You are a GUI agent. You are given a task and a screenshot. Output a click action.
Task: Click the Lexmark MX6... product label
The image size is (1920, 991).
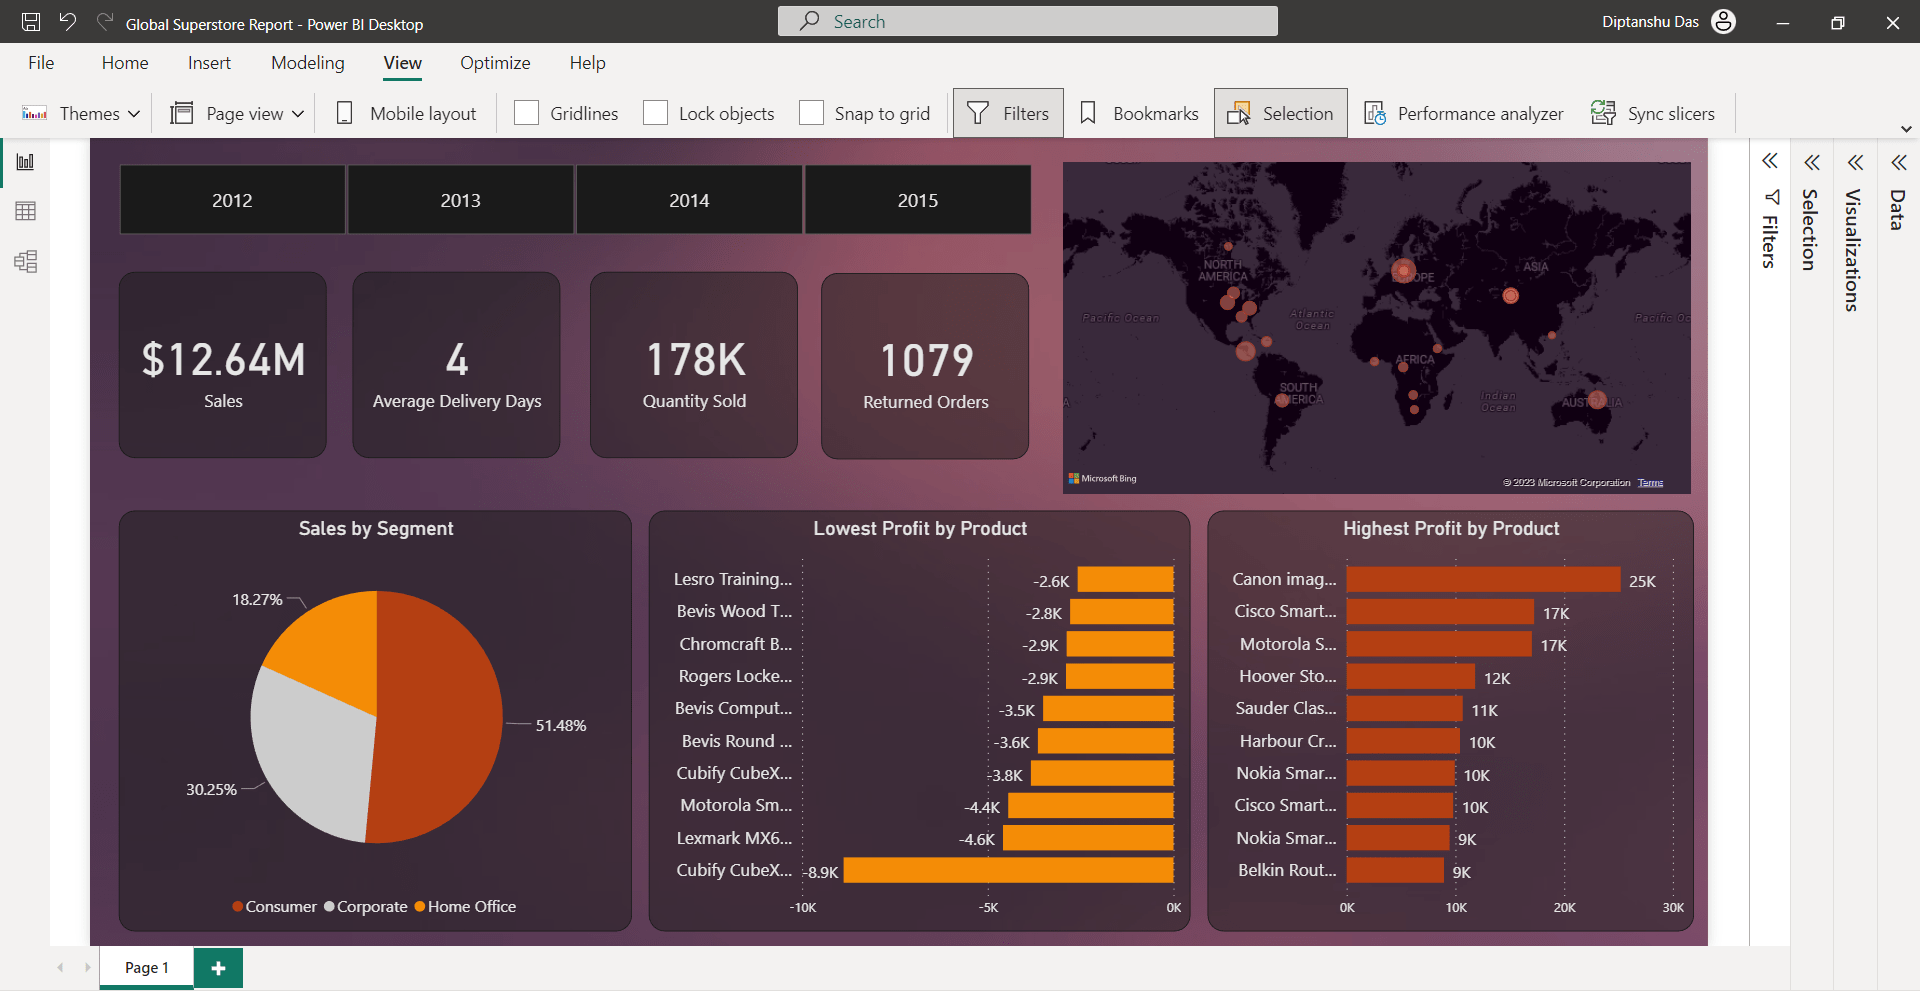pyautogui.click(x=734, y=839)
